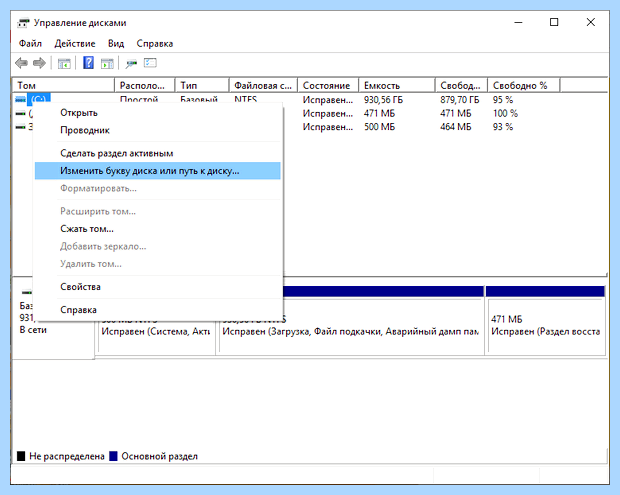This screenshot has height=495, width=620.
Task: Sort by the Том column header
Action: (x=64, y=85)
